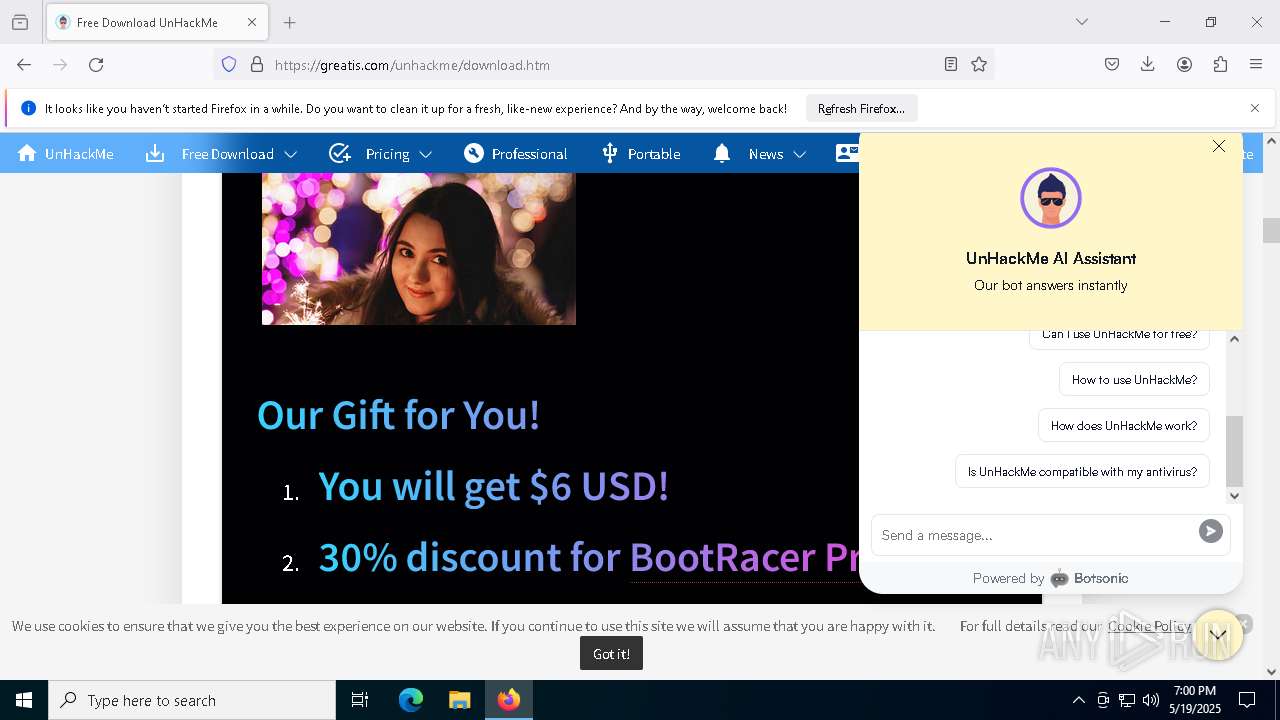Close the chat assistant panel
The image size is (1280, 720).
[1219, 146]
